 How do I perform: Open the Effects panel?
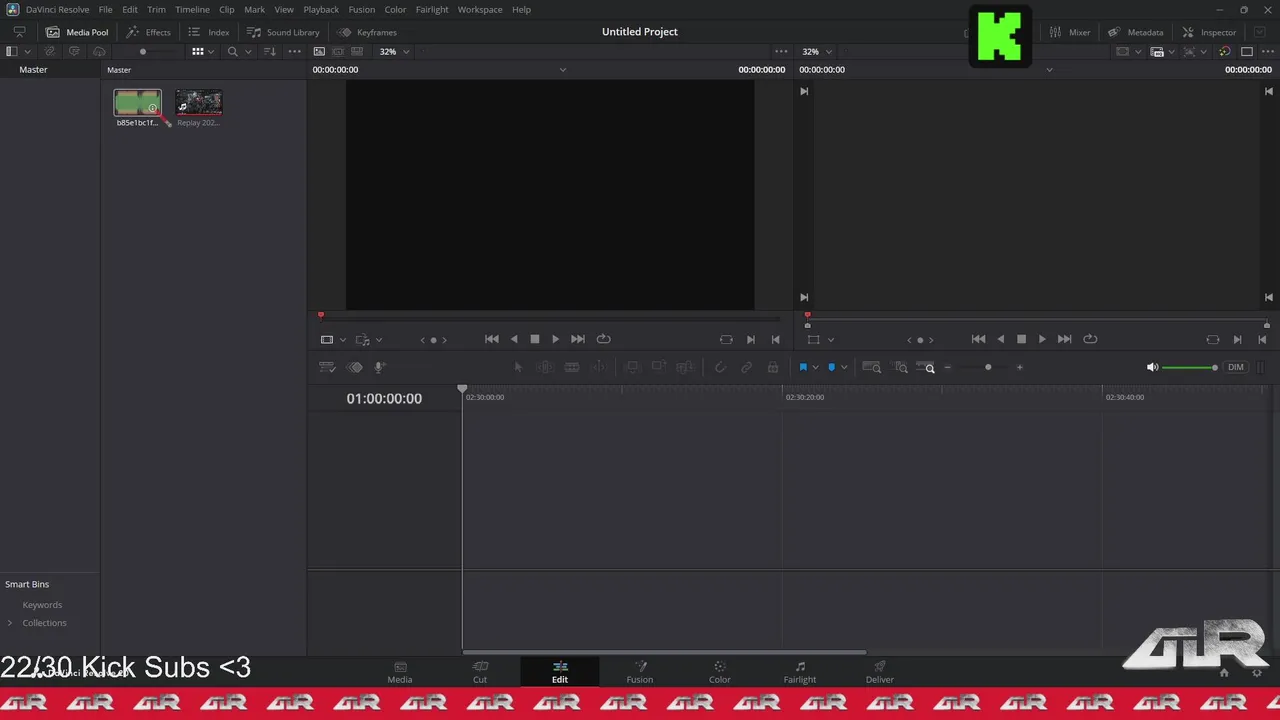pos(148,32)
